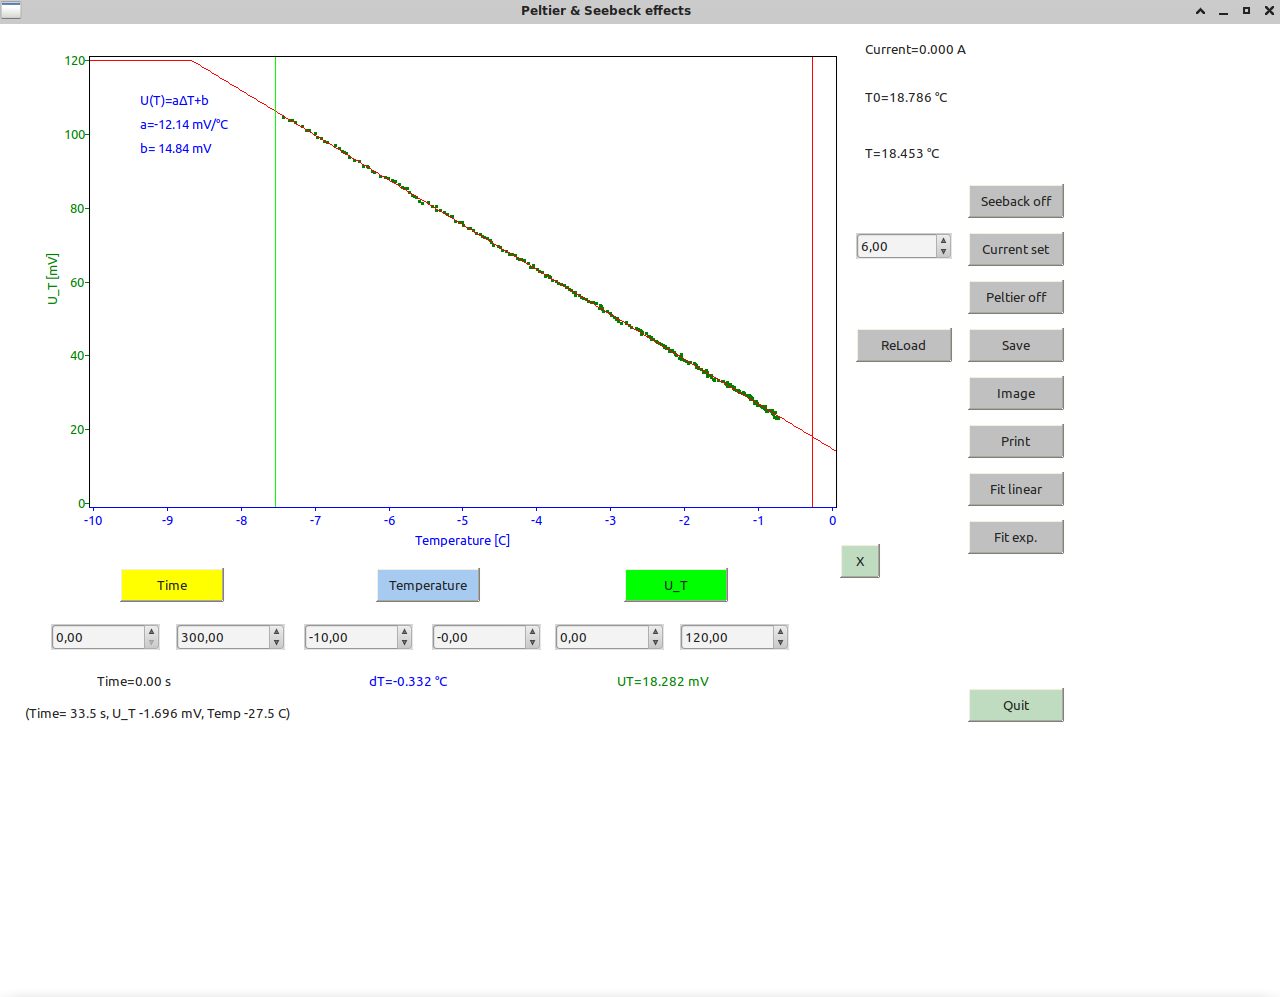The image size is (1280, 997).
Task: Open the window menu icon in title bar
Action: pyautogui.click(x=11, y=10)
